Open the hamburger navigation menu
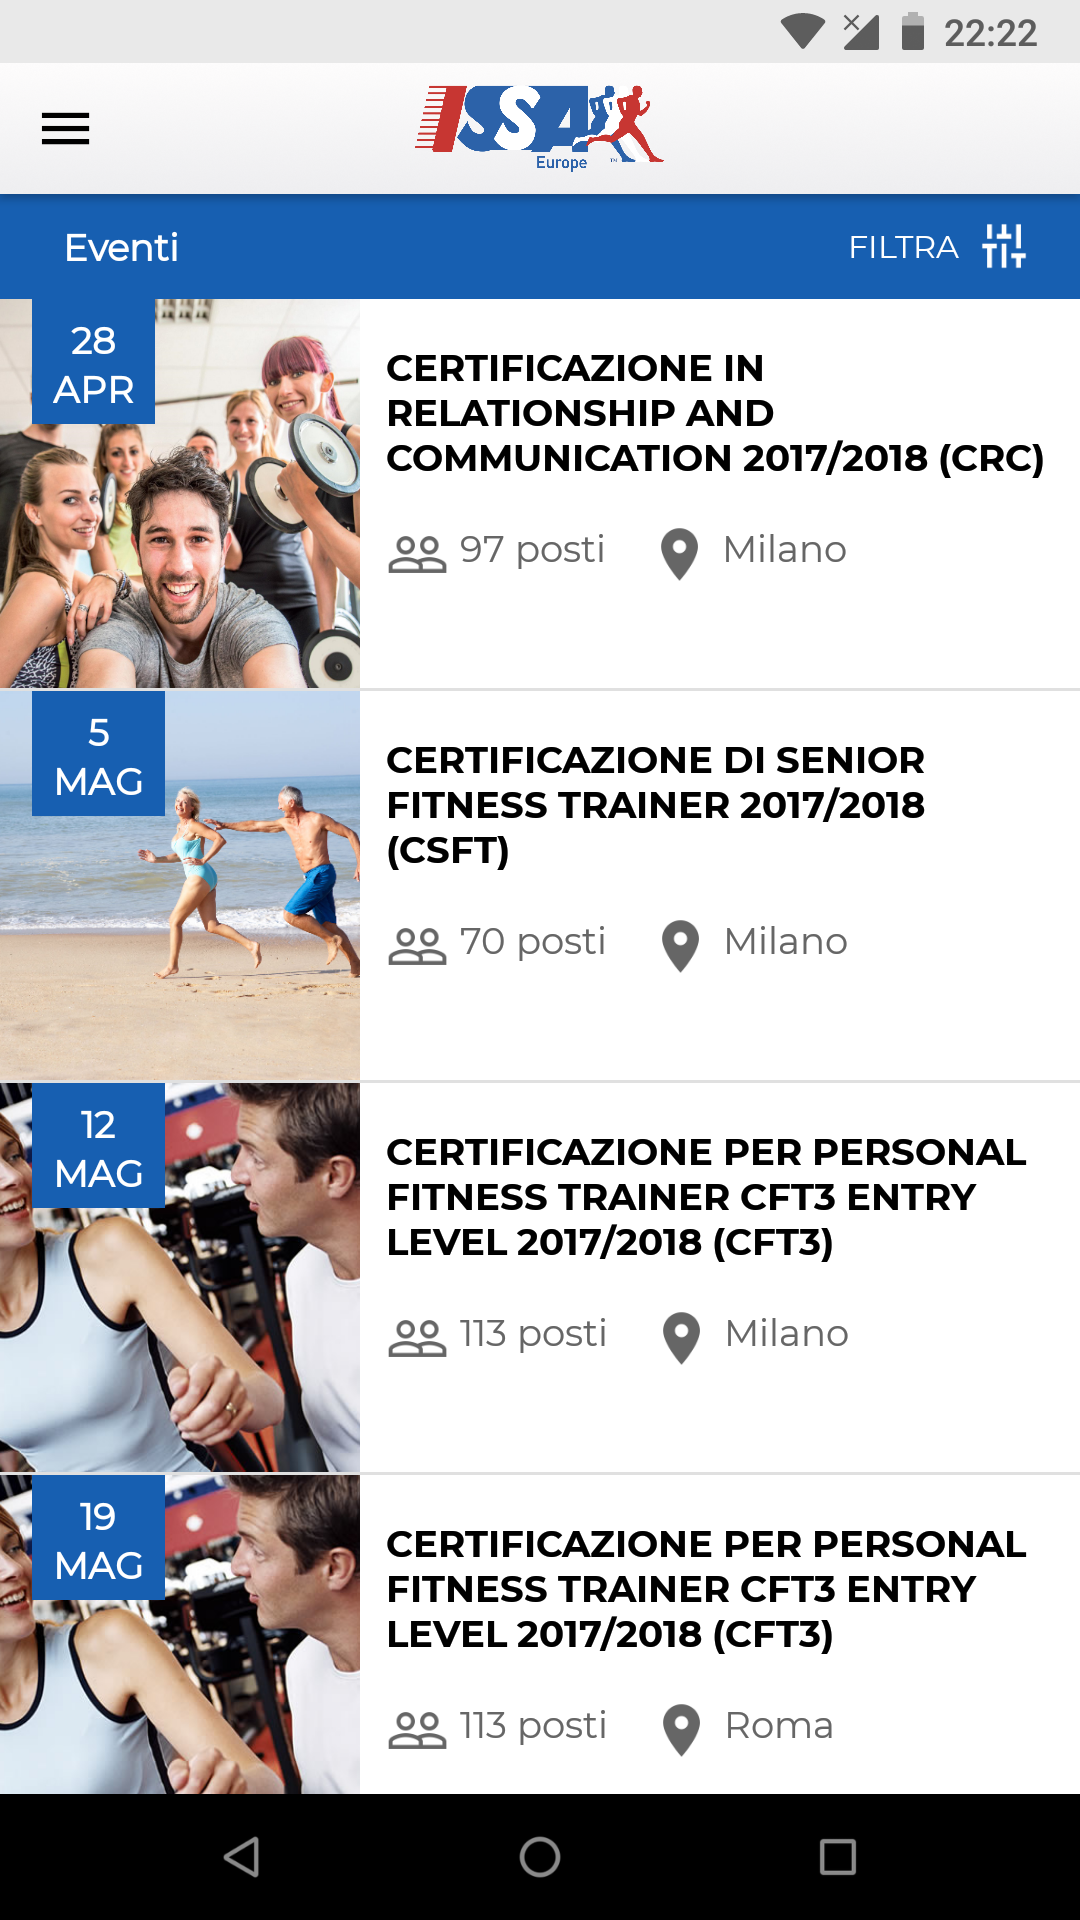Viewport: 1080px width, 1920px height. tap(65, 129)
